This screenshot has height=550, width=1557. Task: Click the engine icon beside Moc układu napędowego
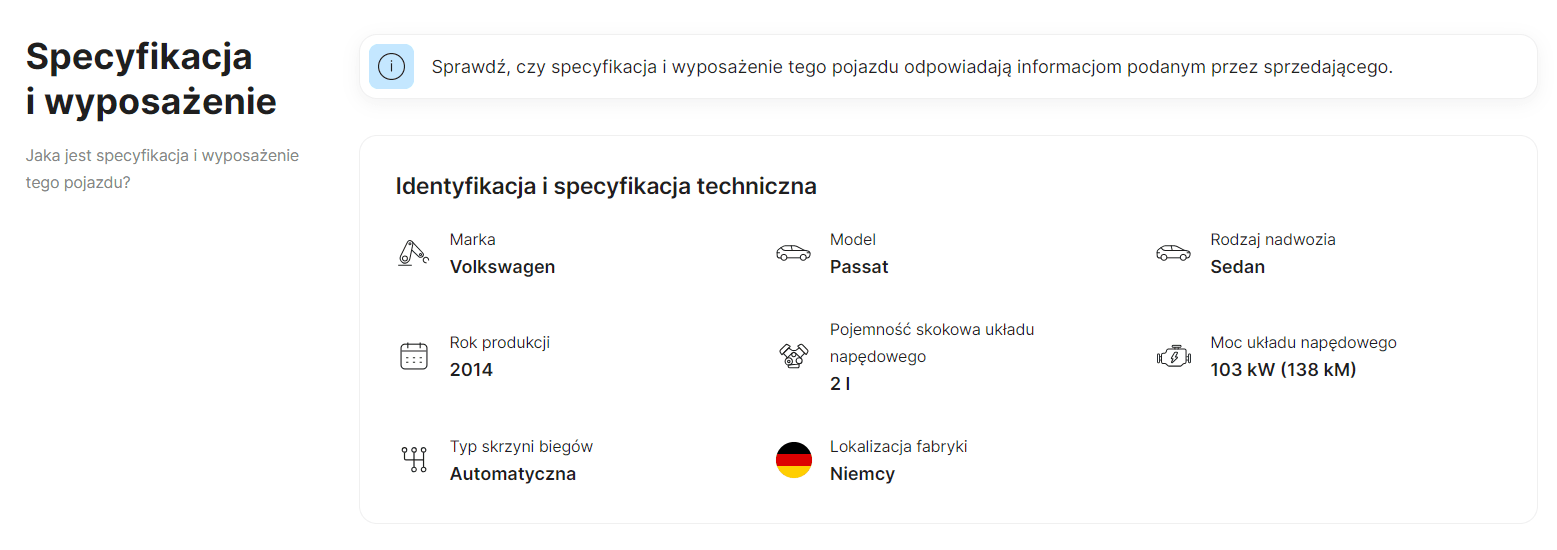(x=1174, y=356)
